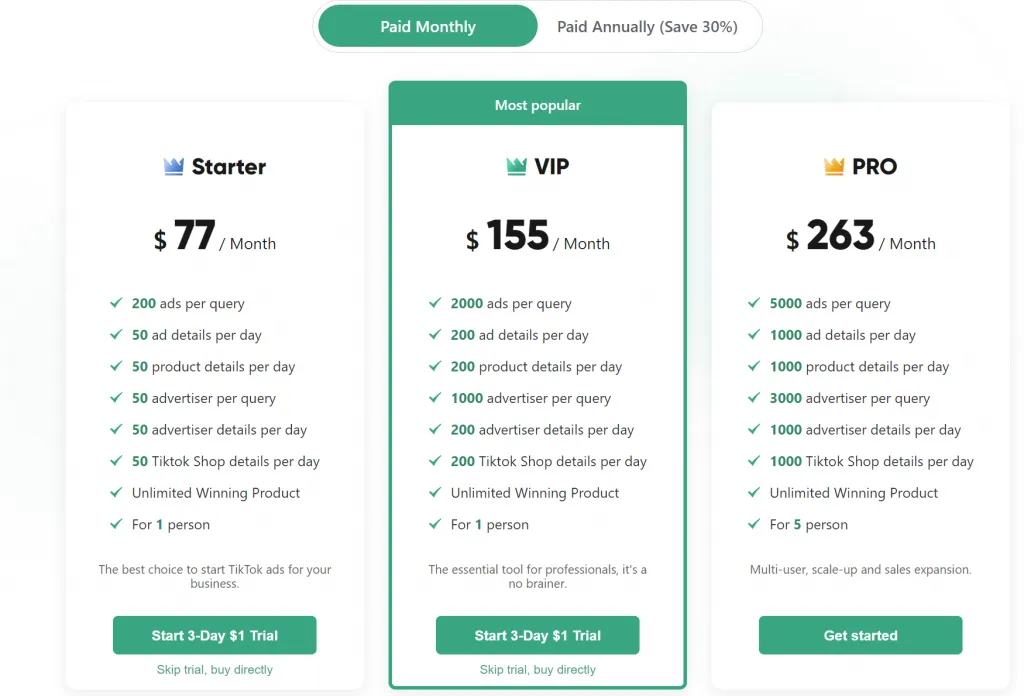Select the Most popular plan header
Screen dimensions: 1024x696
(x=537, y=104)
